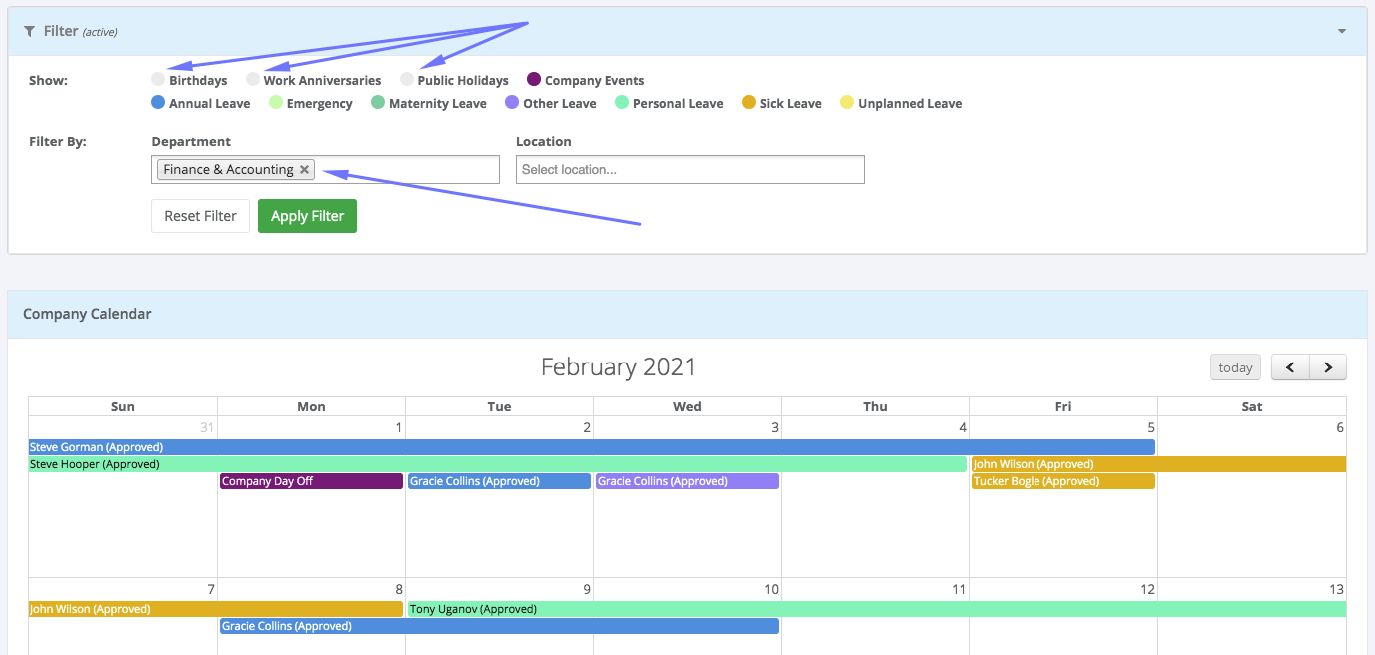Click day number 11 in the calendar
This screenshot has height=655, width=1375.
click(x=959, y=589)
